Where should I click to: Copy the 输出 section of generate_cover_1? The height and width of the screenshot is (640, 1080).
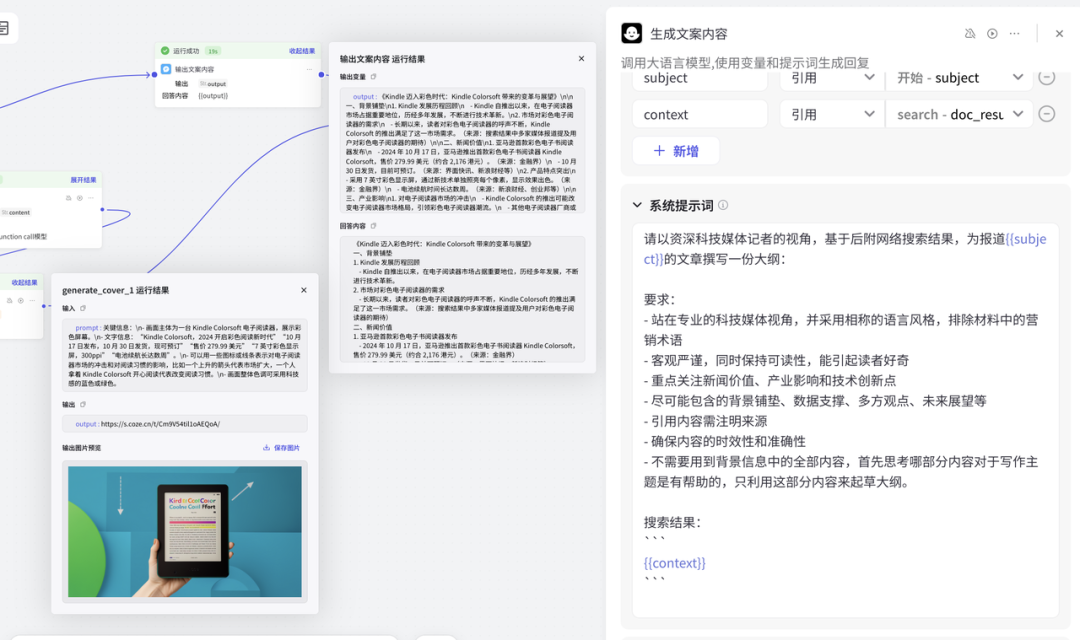click(x=83, y=404)
